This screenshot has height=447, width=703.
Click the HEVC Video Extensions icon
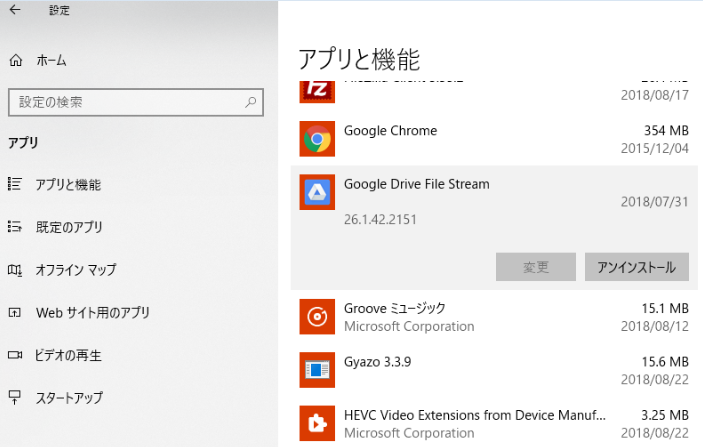(x=317, y=423)
